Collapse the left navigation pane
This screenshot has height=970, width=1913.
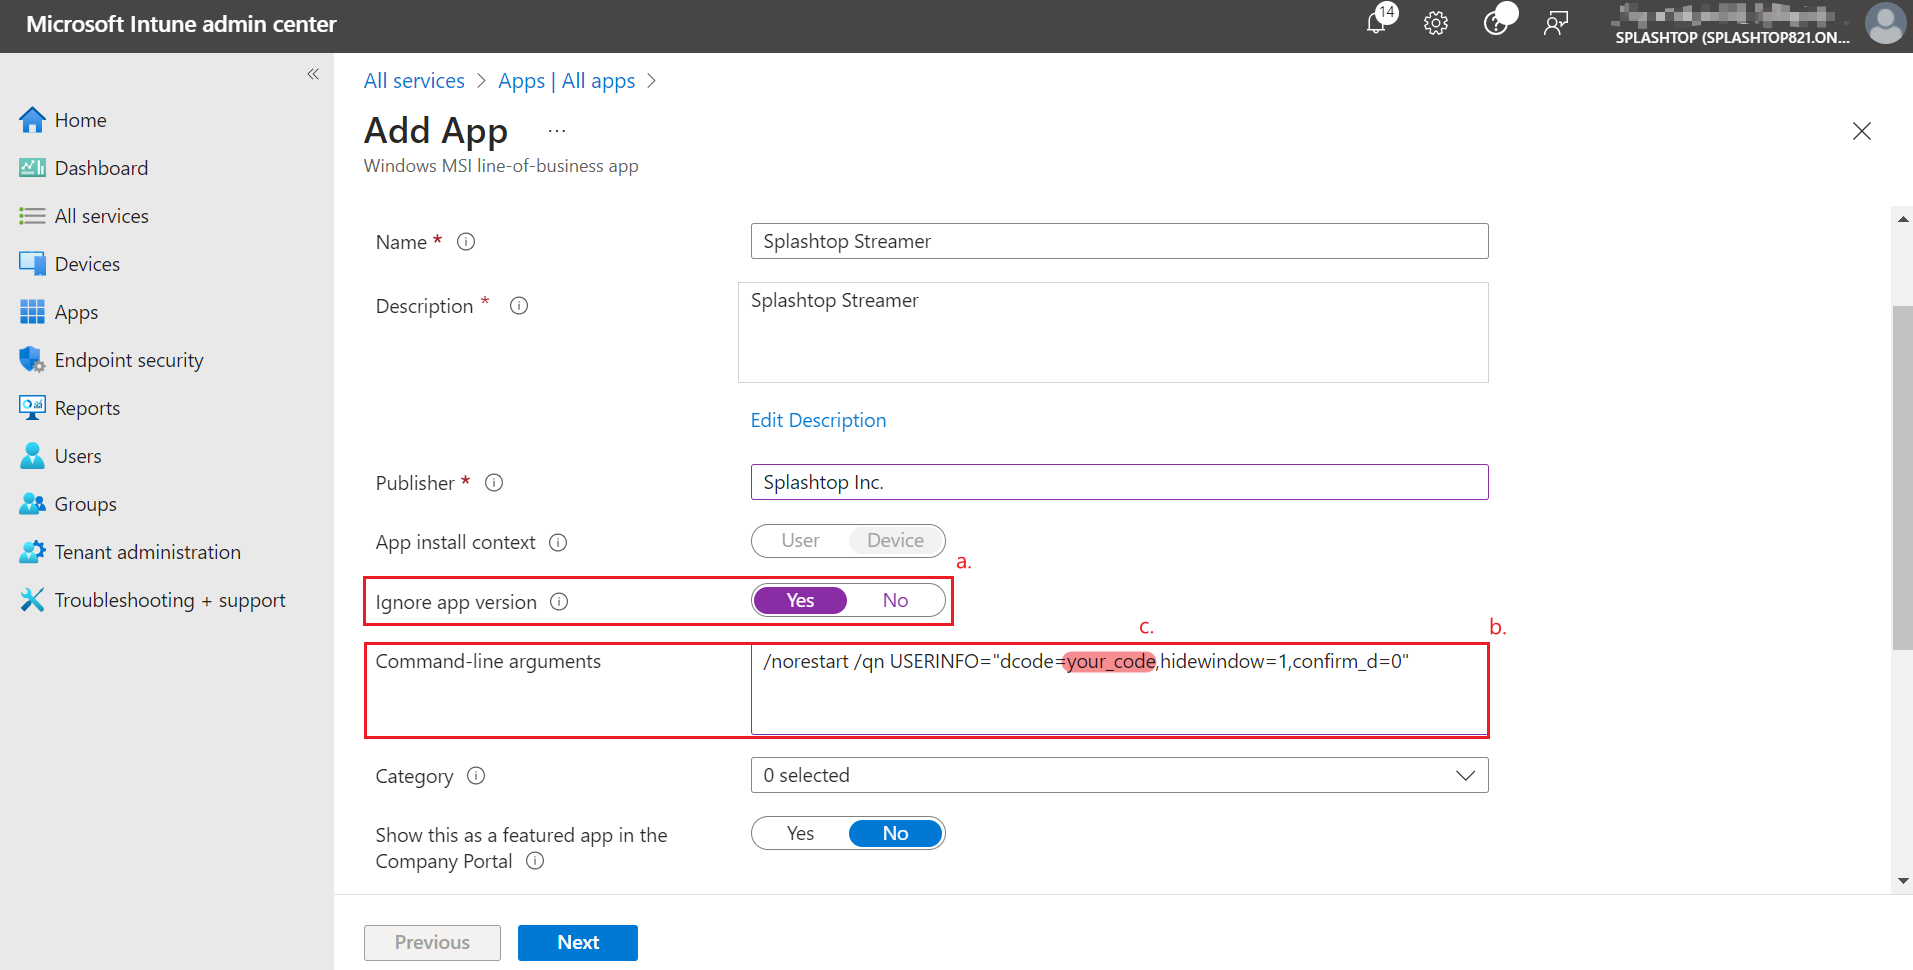tap(312, 74)
